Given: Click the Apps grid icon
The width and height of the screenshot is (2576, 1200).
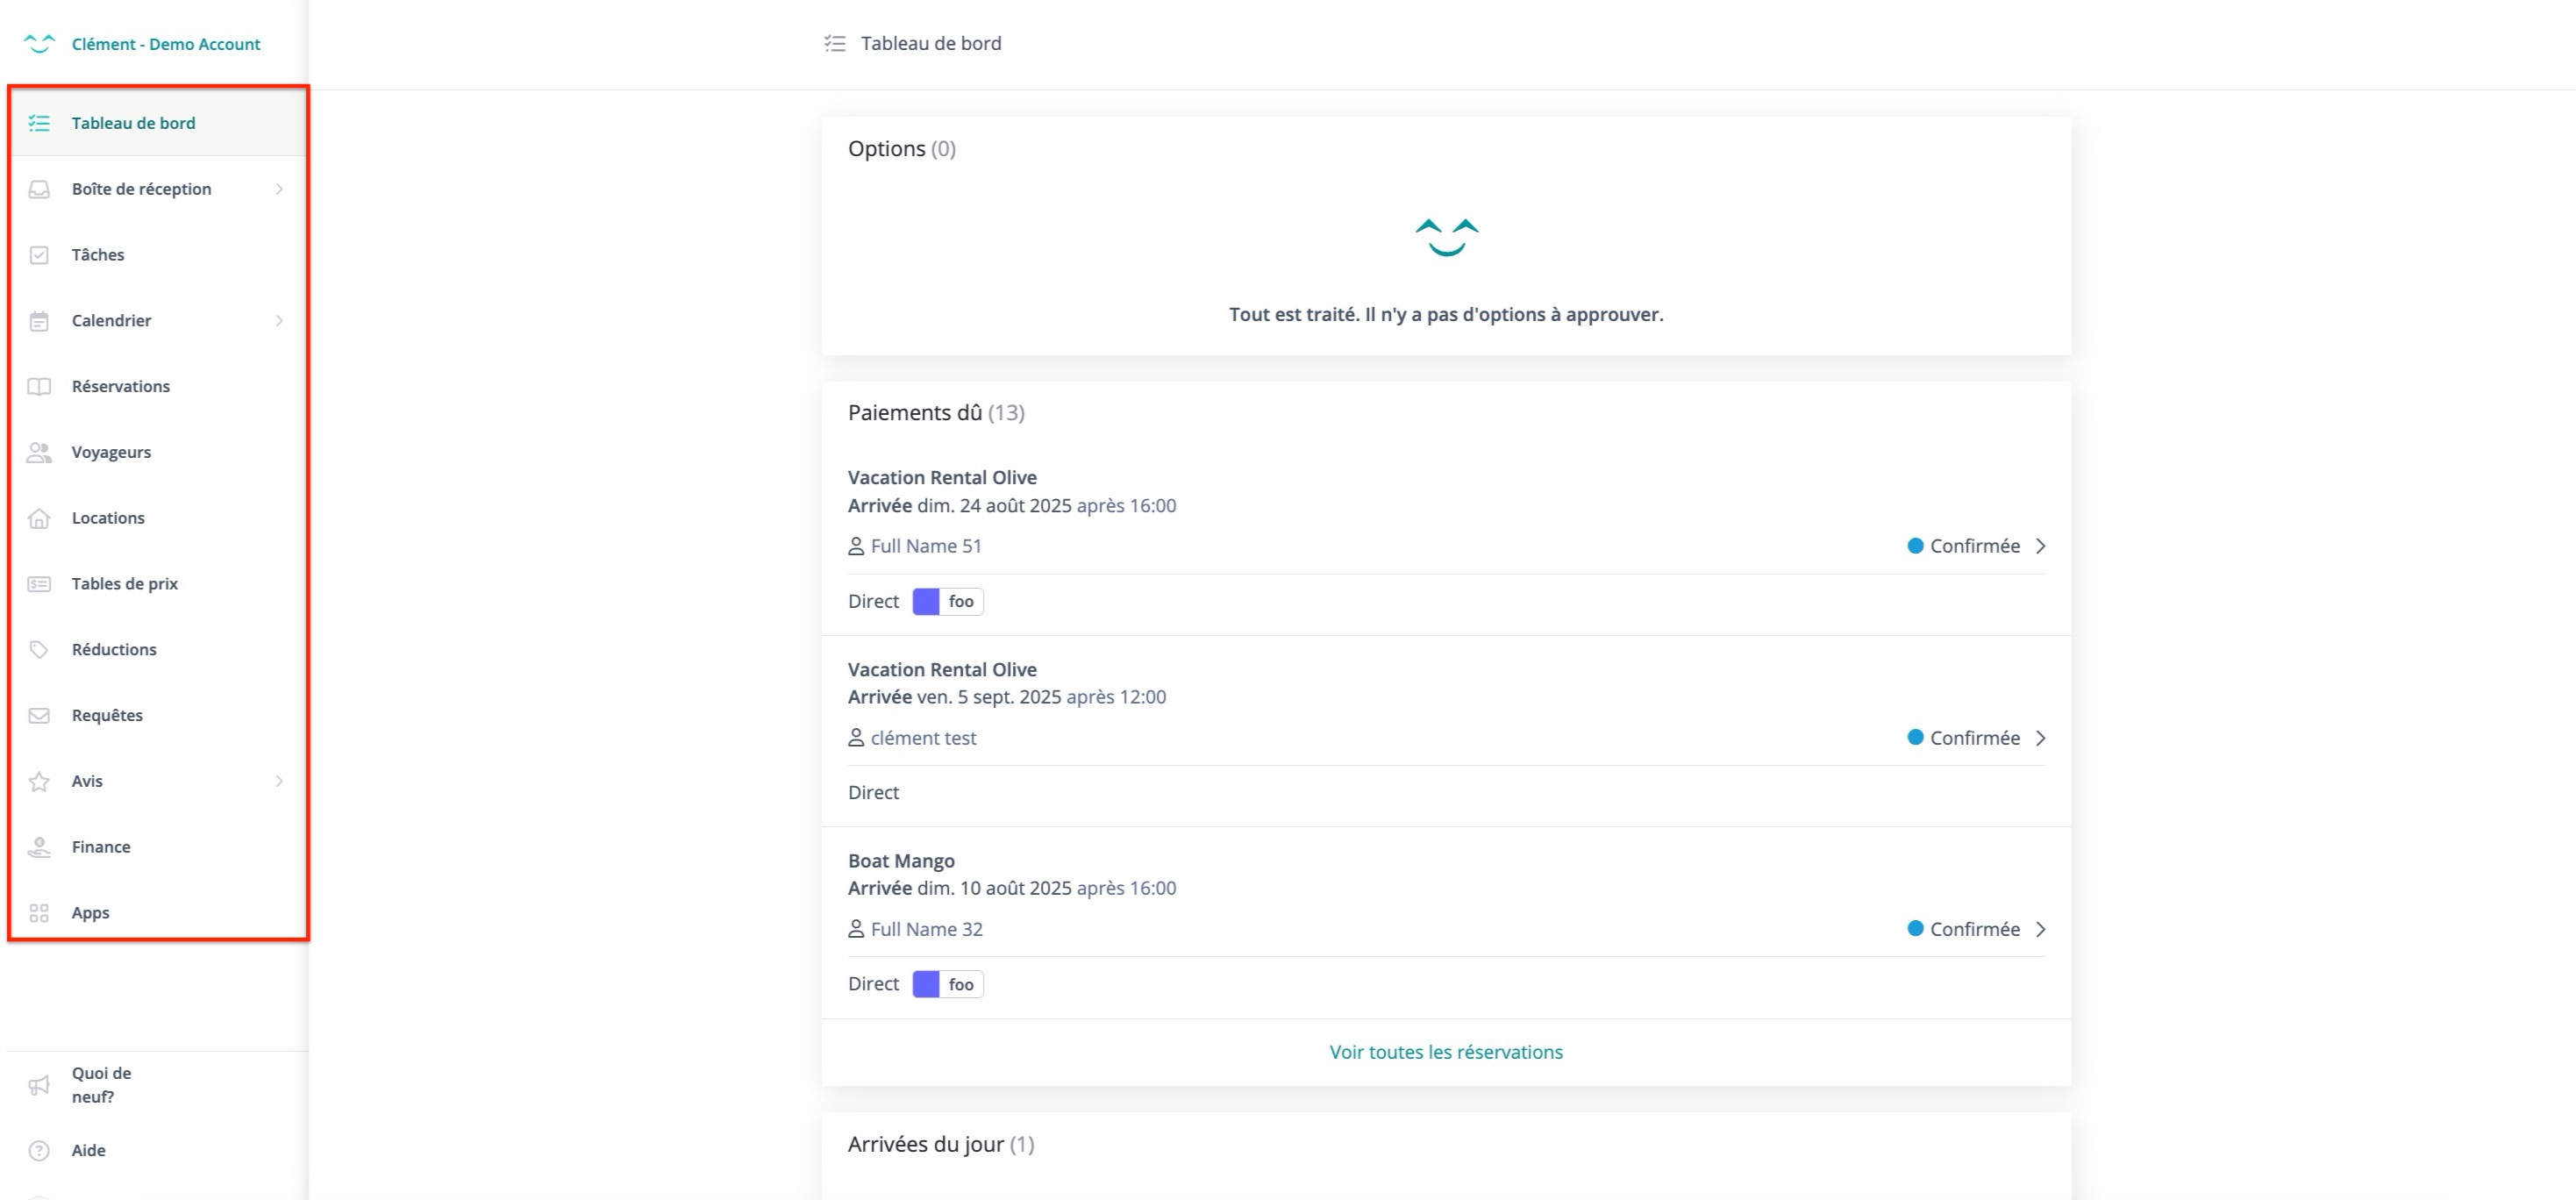Looking at the screenshot, I should click(x=39, y=913).
